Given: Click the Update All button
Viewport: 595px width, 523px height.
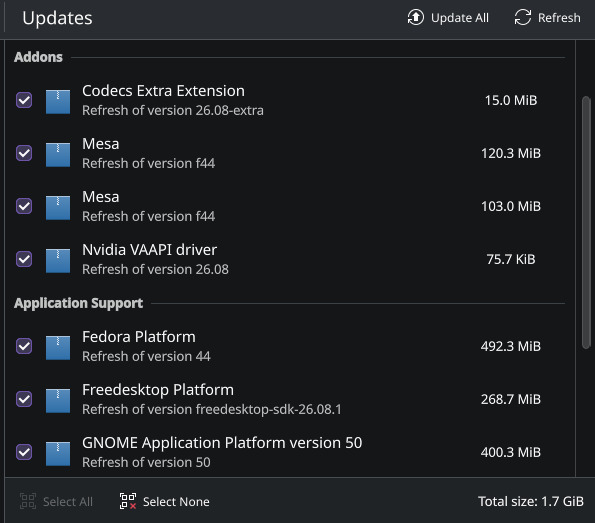Looking at the screenshot, I should pos(448,17).
